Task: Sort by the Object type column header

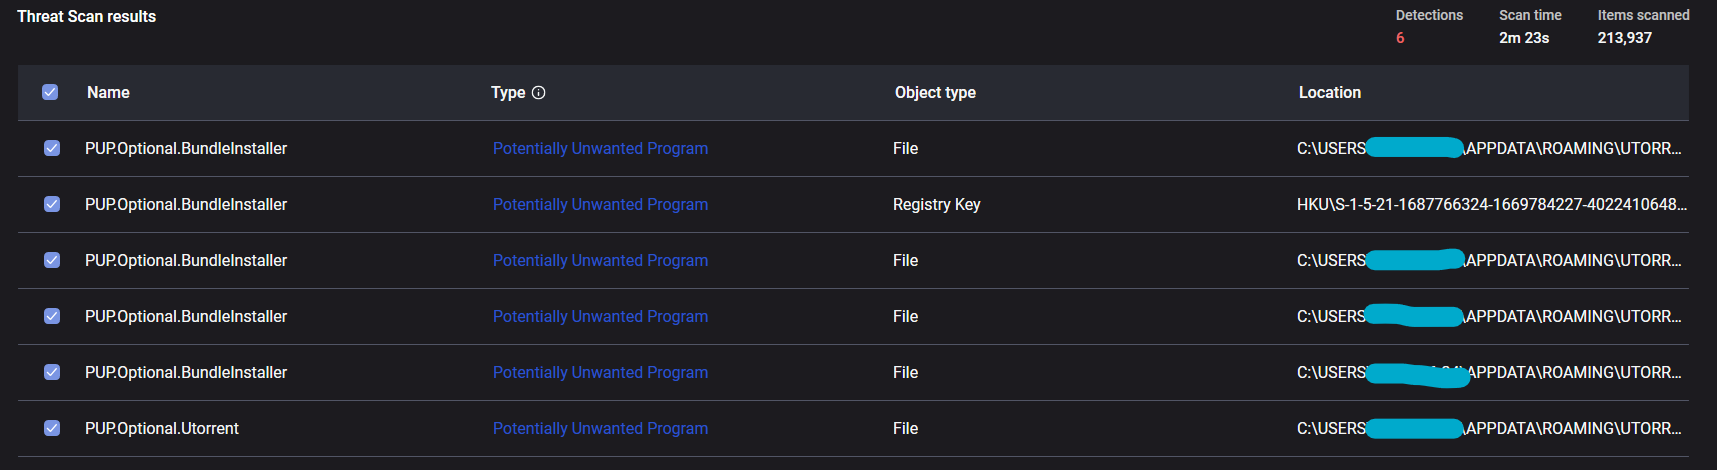Action: (x=935, y=92)
